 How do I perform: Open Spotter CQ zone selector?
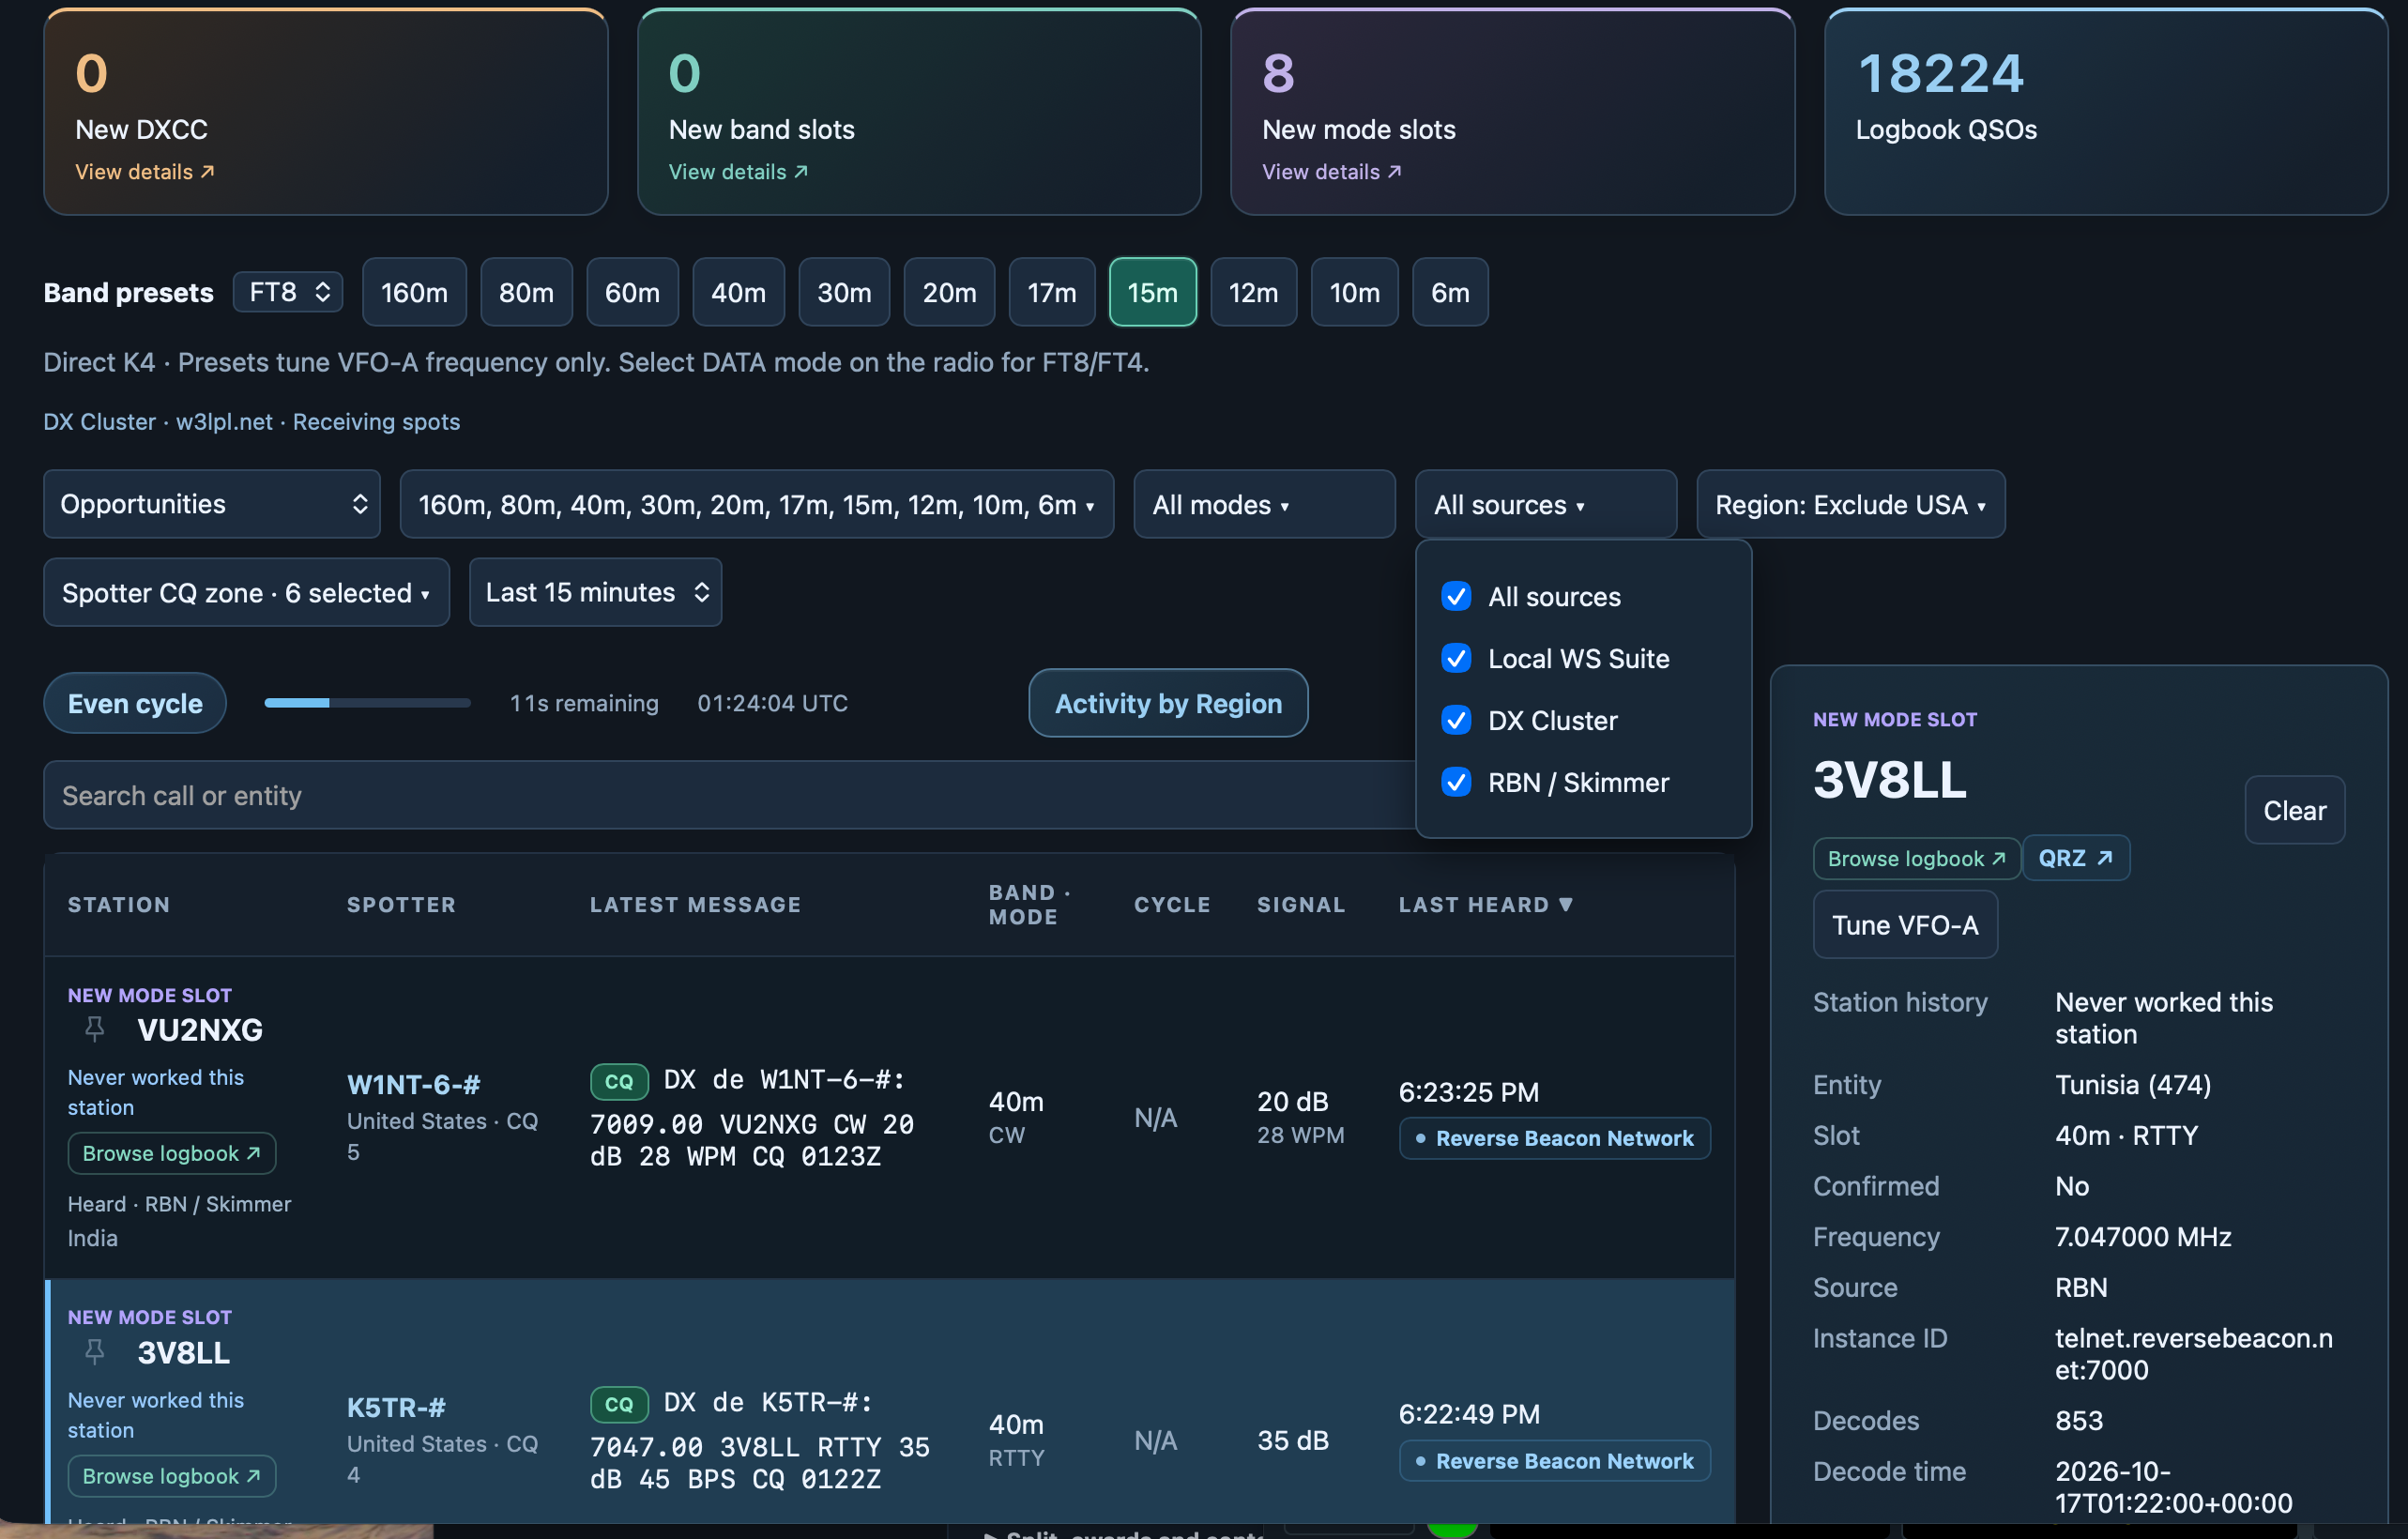point(246,592)
